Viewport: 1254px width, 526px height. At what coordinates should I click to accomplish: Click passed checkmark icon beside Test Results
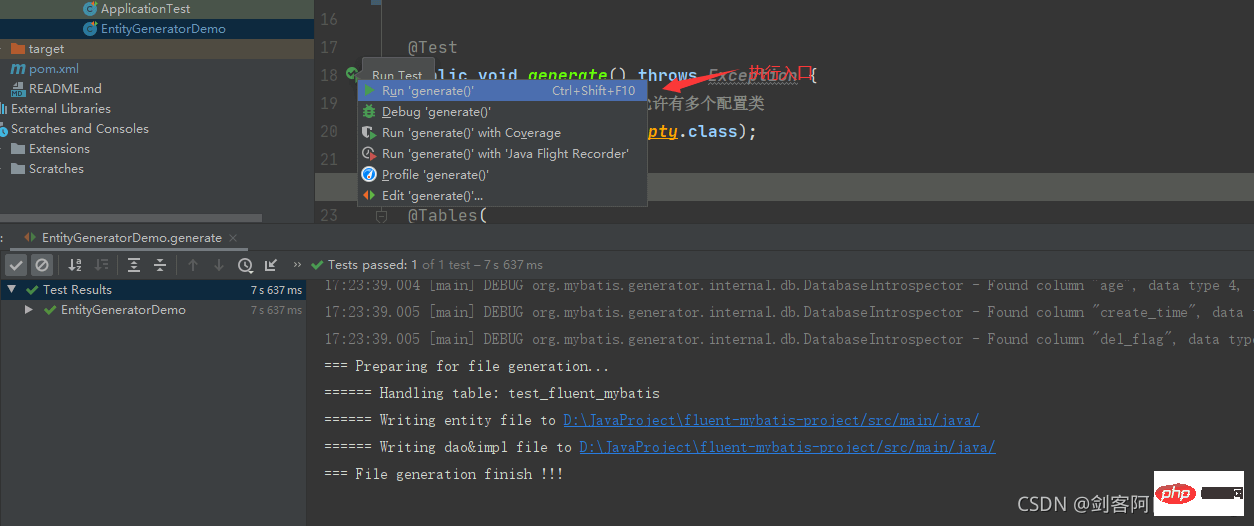tap(32, 290)
